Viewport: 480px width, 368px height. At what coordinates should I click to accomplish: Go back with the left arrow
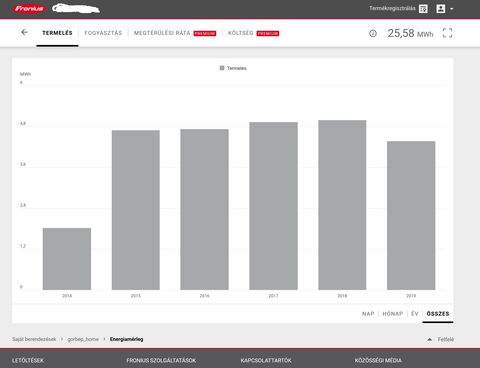24,32
